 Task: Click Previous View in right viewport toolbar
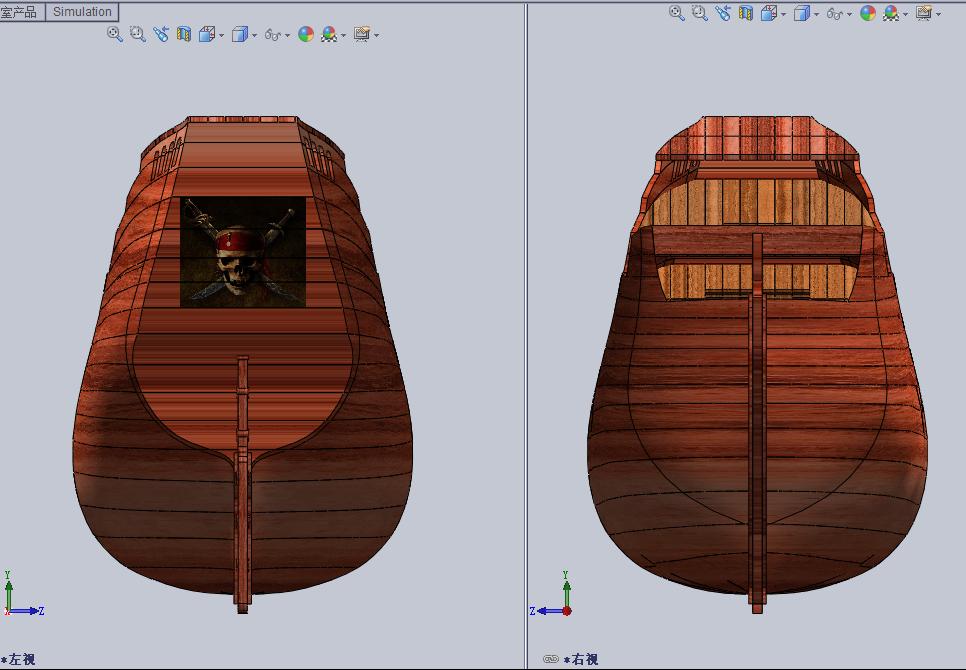coord(723,13)
